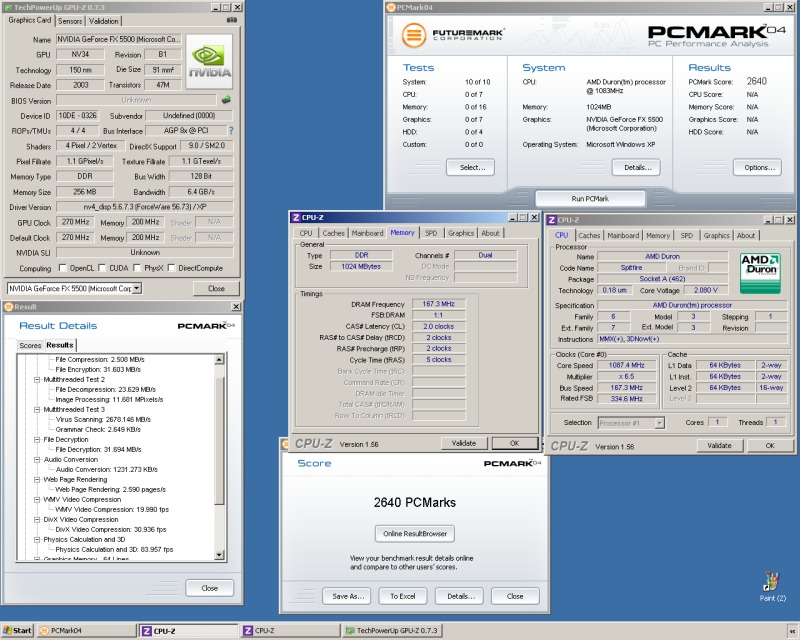Image resolution: width=800 pixels, height=640 pixels.
Task: Open Mainboard tab in CPU-Z CPU window
Action: 623,235
